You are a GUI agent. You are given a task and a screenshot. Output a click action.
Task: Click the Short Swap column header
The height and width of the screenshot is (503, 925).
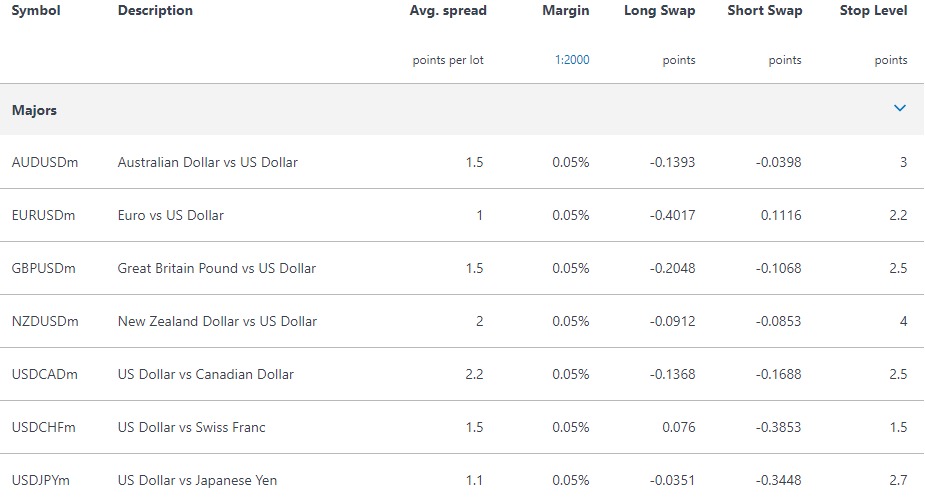[765, 11]
